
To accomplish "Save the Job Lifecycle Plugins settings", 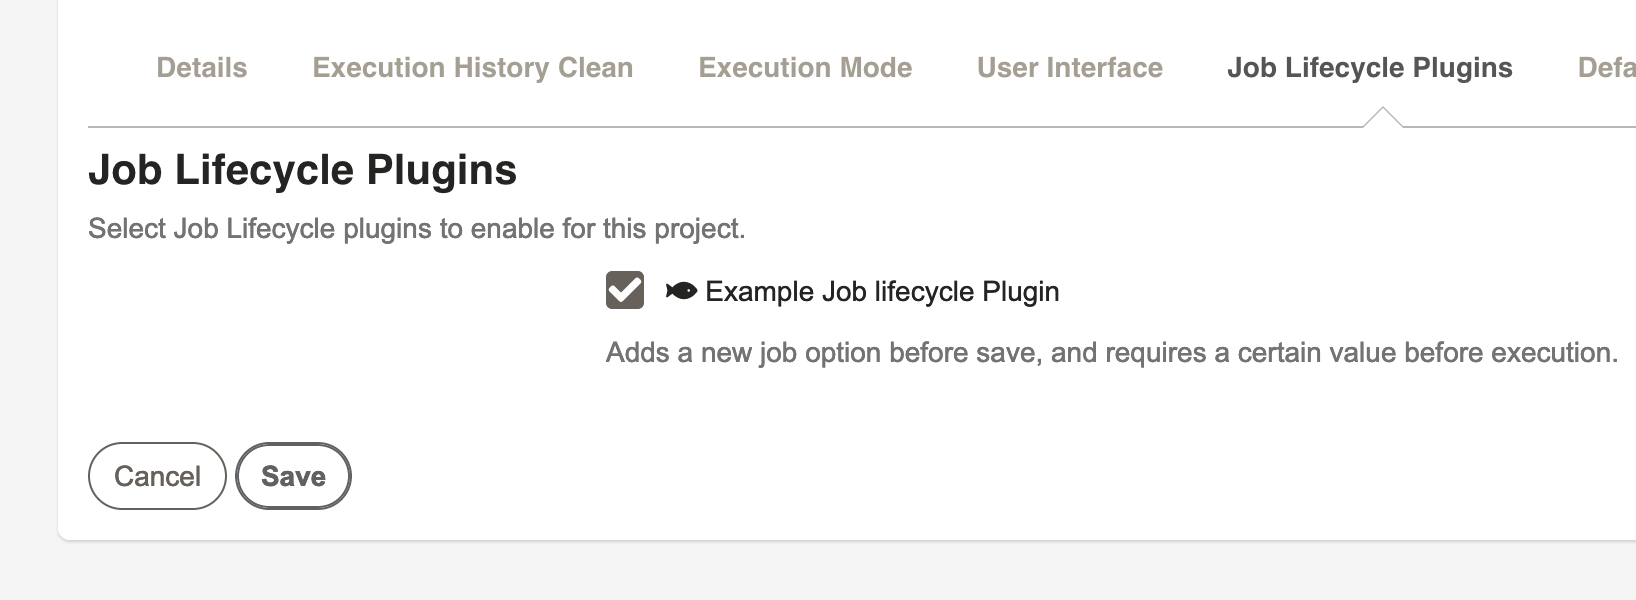I will click(x=293, y=476).
